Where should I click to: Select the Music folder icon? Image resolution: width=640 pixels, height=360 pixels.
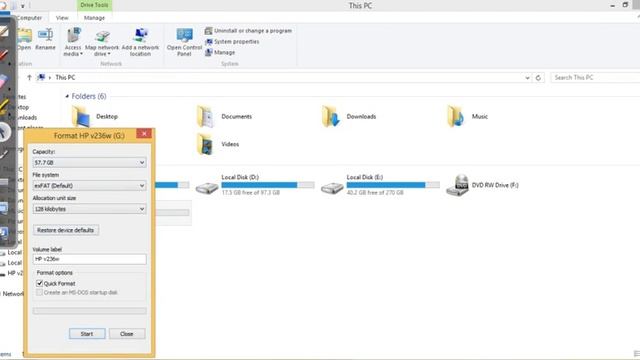pyautogui.click(x=456, y=116)
